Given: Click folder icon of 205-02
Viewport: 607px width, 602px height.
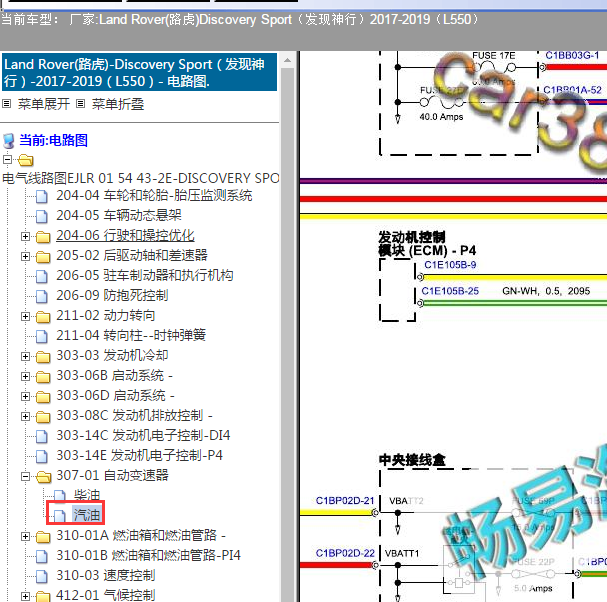Looking at the screenshot, I should [x=43, y=257].
